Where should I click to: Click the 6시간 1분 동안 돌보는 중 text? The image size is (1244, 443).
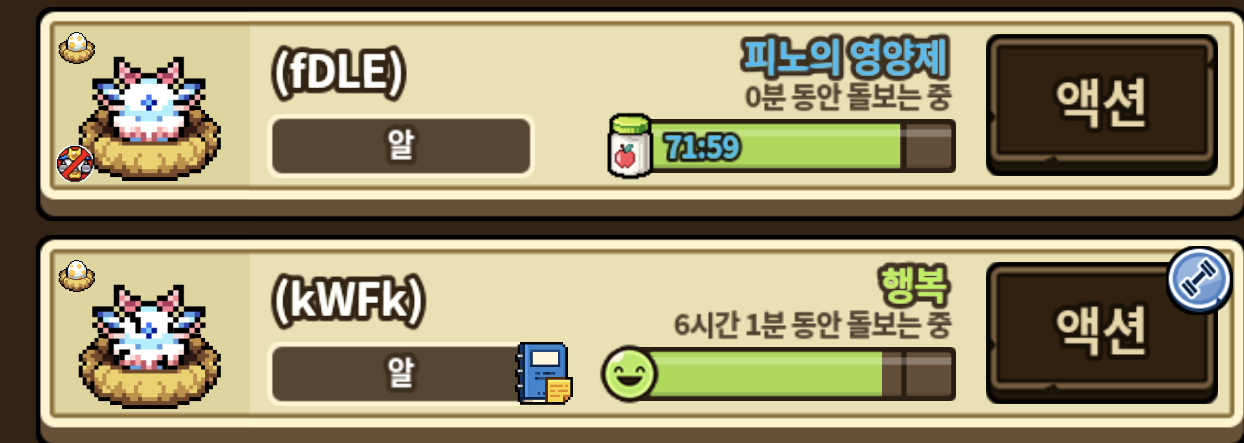coord(812,325)
